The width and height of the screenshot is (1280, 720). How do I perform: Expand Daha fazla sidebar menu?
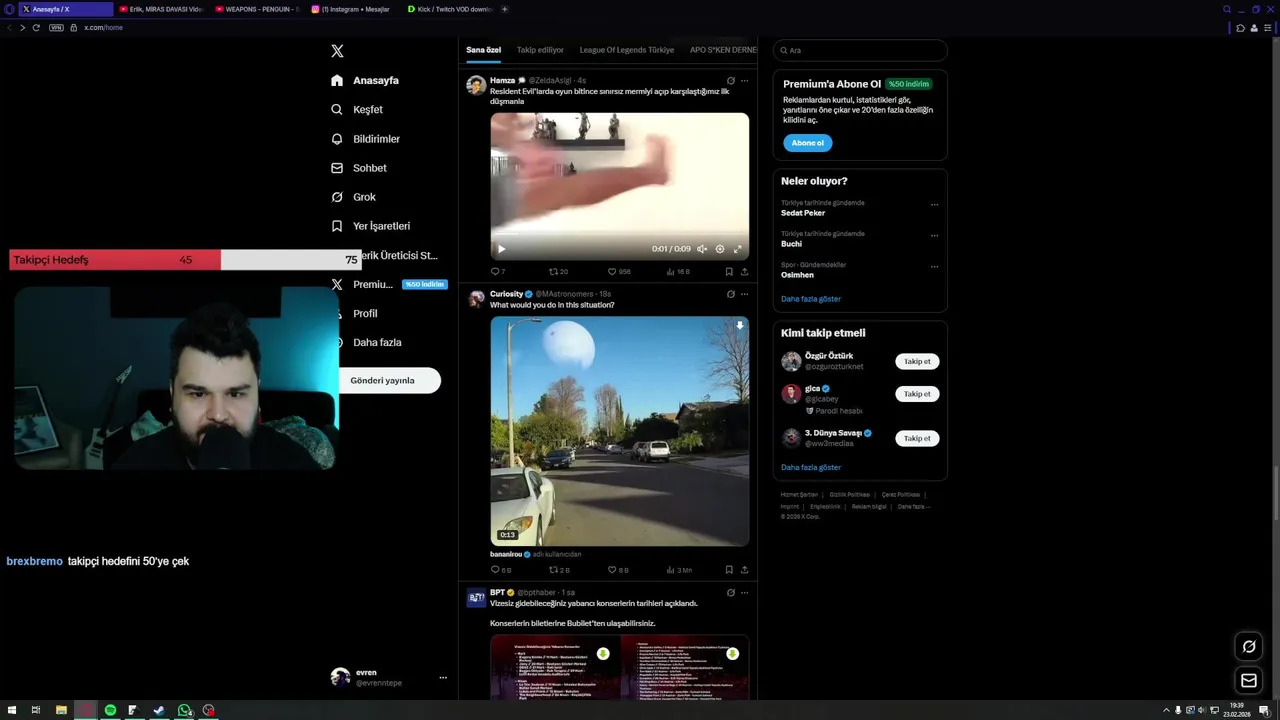click(366, 342)
